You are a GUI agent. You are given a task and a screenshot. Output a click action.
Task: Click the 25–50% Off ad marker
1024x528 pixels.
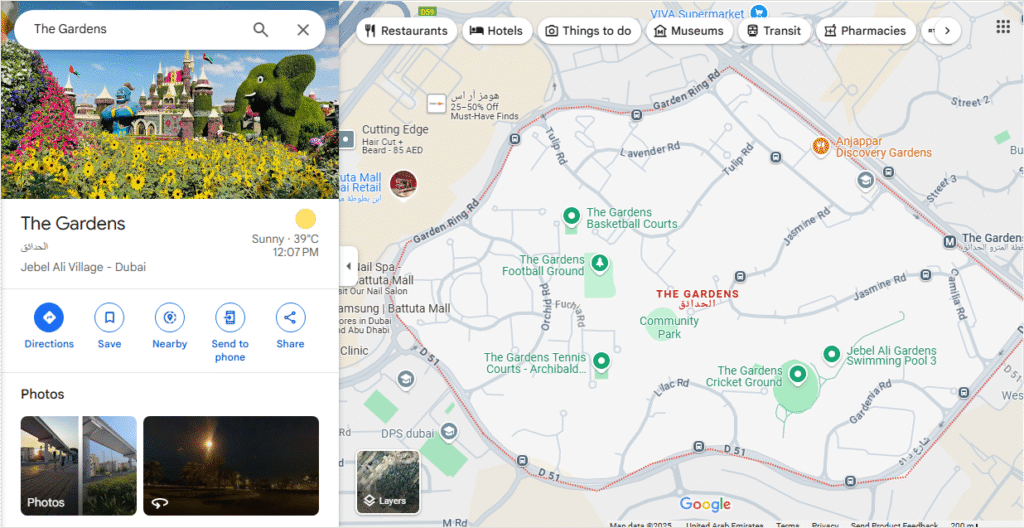(436, 104)
